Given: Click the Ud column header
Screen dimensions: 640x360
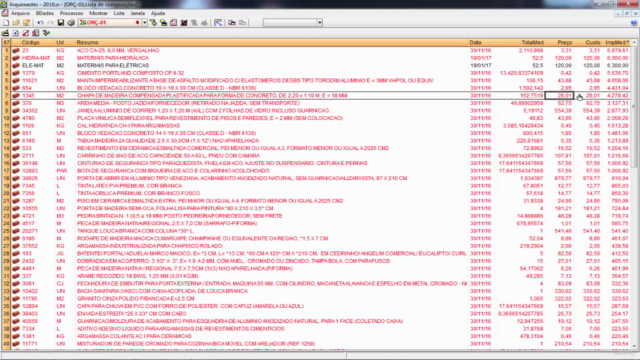Looking at the screenshot, I should (x=64, y=42).
